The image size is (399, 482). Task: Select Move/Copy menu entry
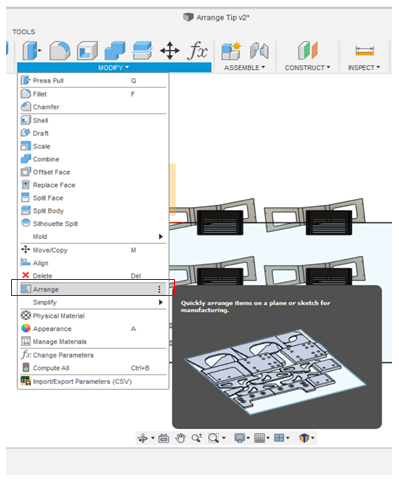(93, 250)
